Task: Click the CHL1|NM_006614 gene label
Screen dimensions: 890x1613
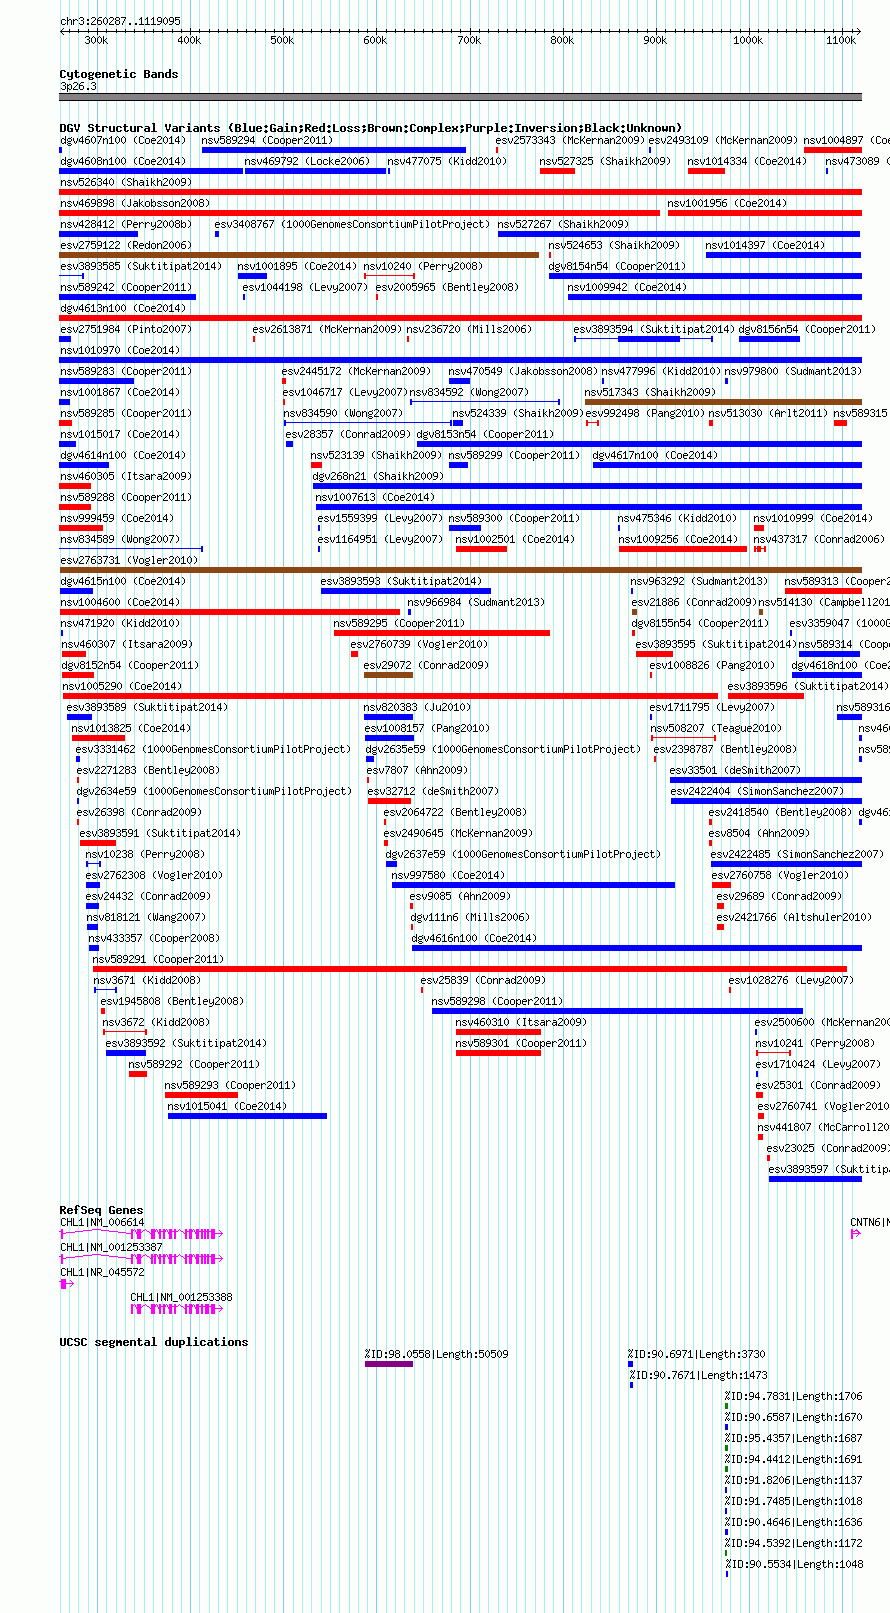Action: pos(102,1222)
